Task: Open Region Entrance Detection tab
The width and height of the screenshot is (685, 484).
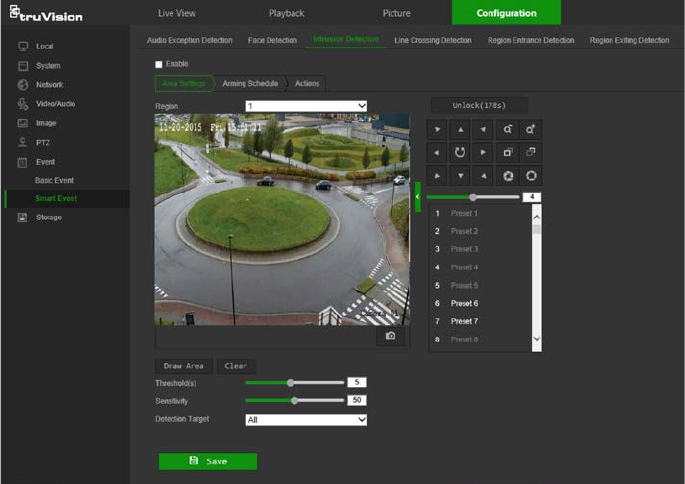Action: click(x=531, y=40)
